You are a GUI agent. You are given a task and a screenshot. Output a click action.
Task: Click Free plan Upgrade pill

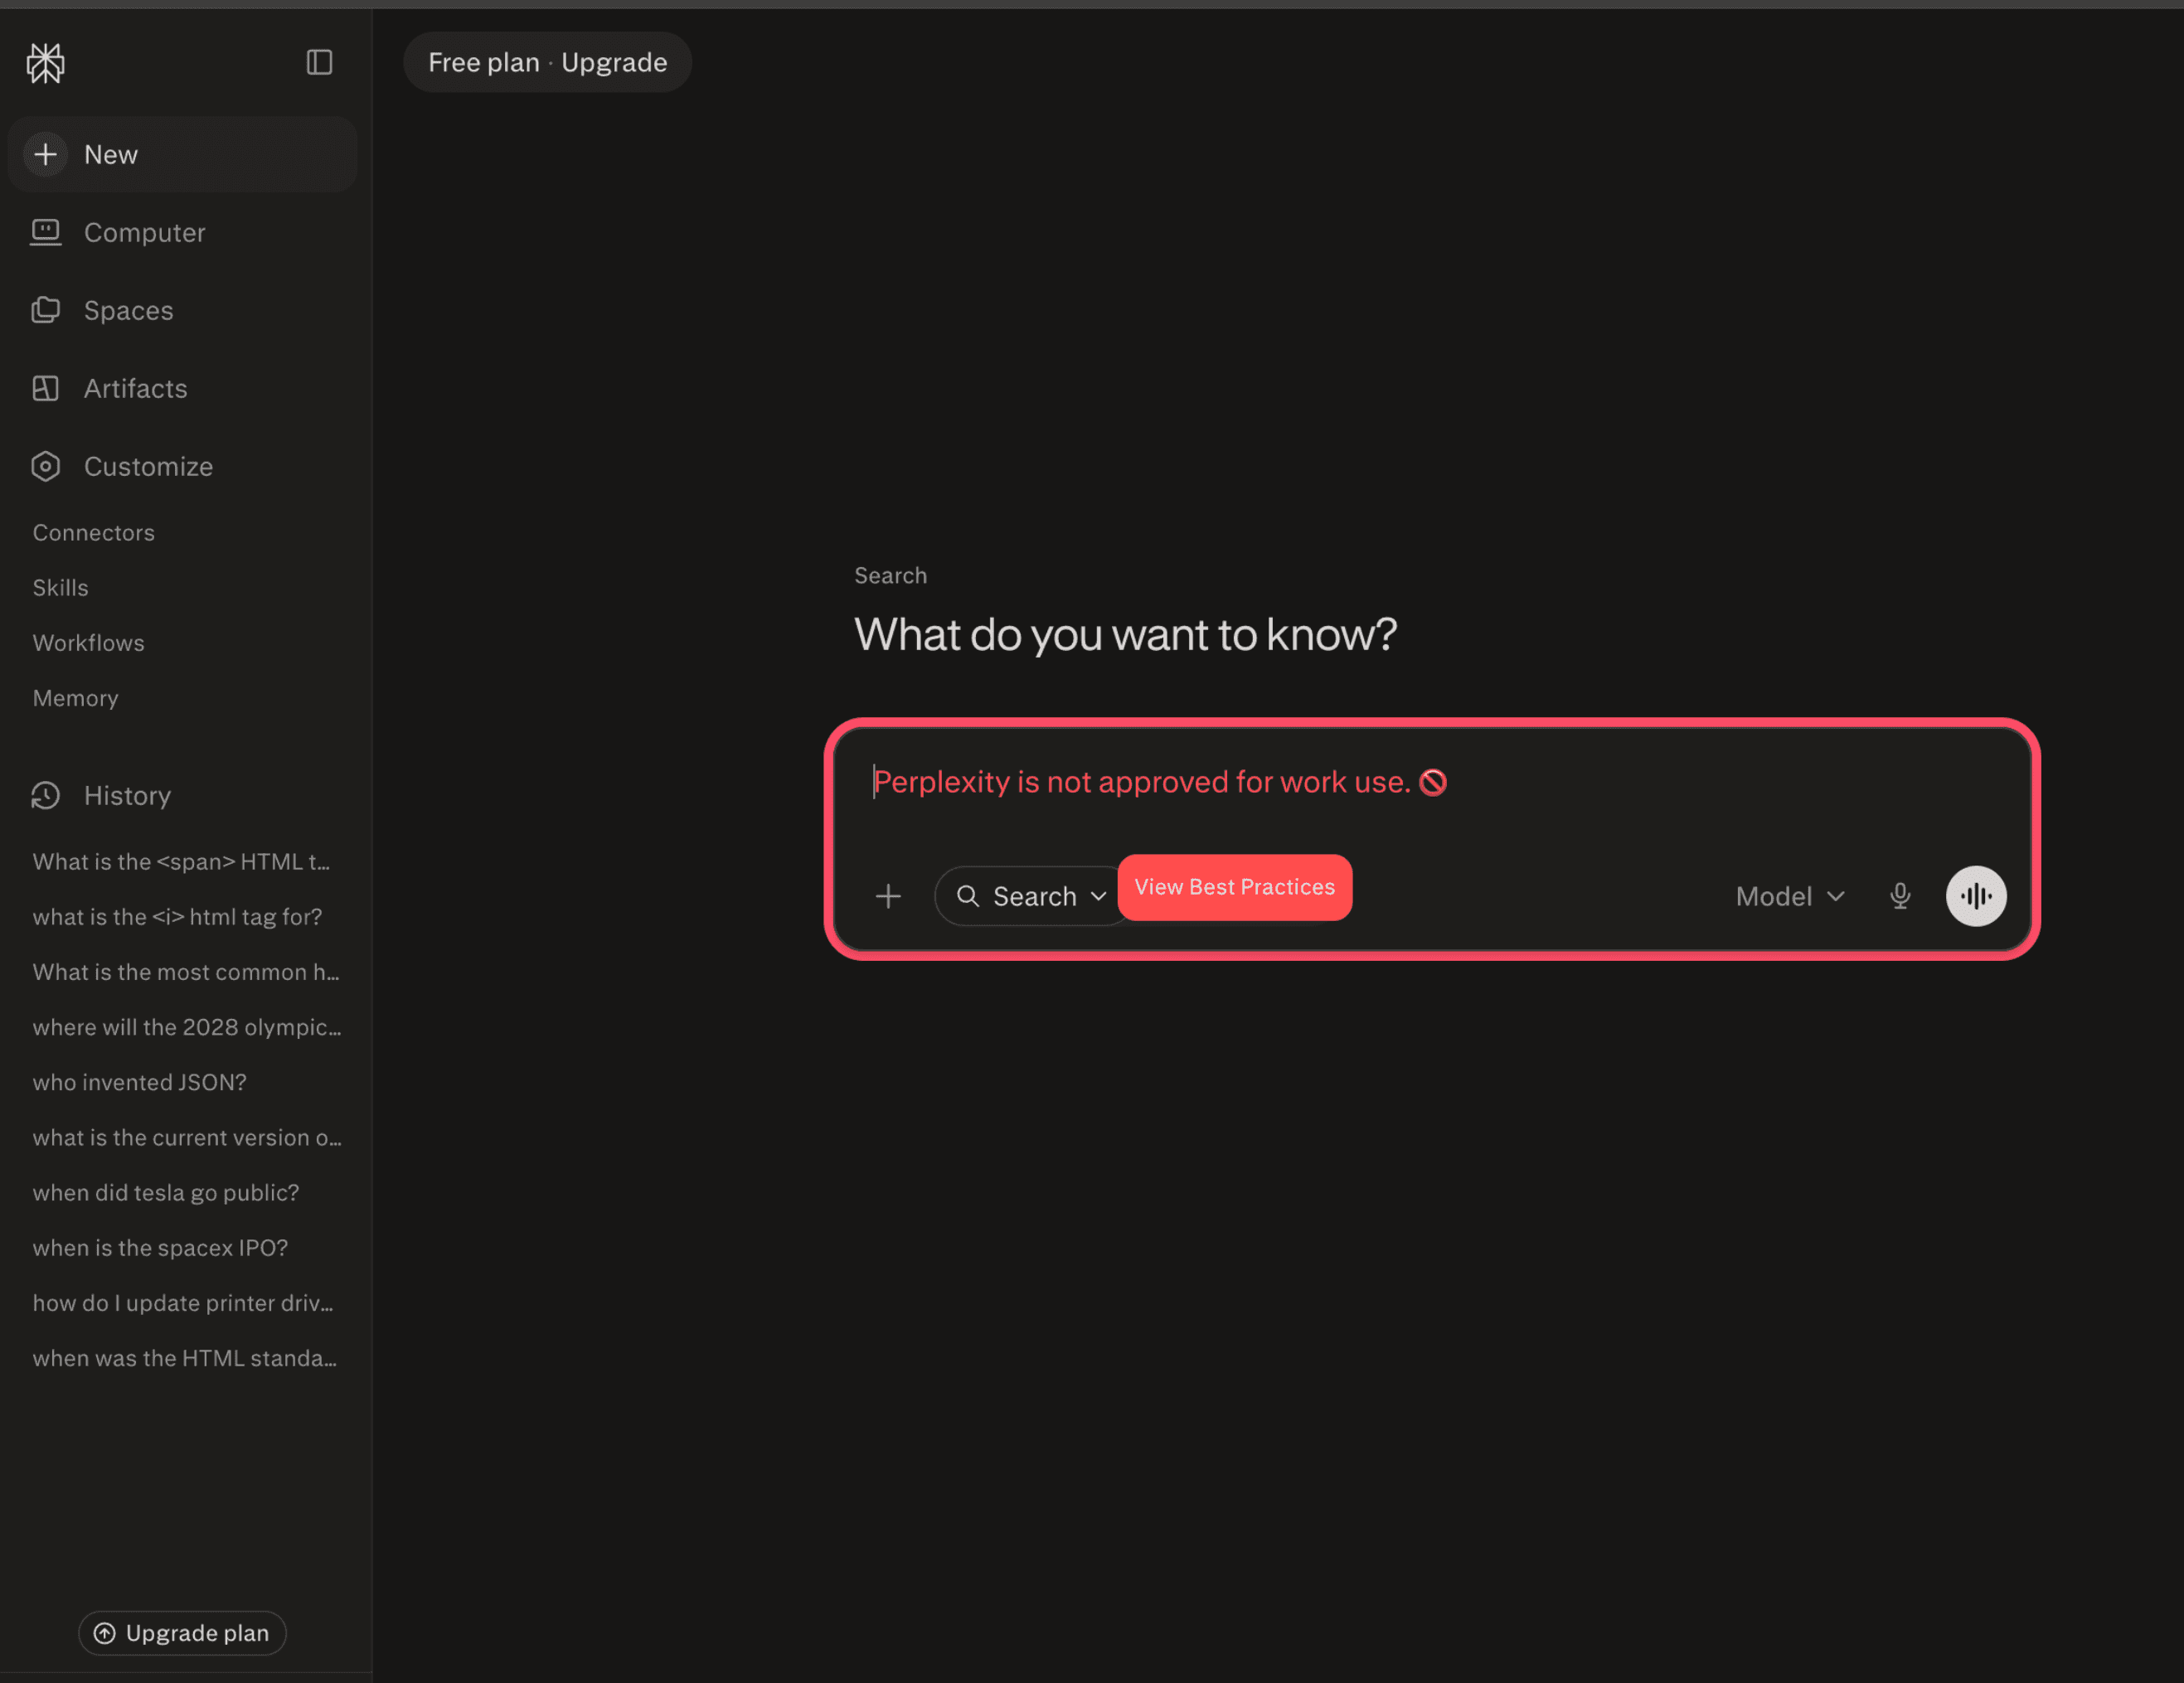[x=547, y=62]
